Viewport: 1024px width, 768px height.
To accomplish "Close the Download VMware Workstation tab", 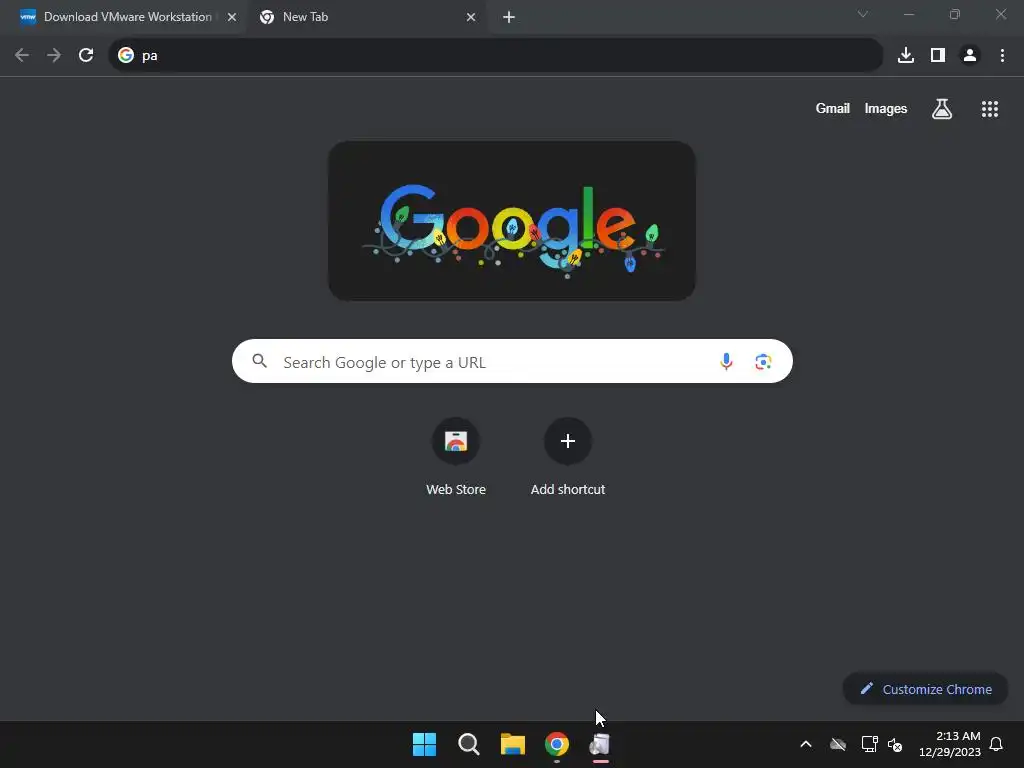I will 232,18.
